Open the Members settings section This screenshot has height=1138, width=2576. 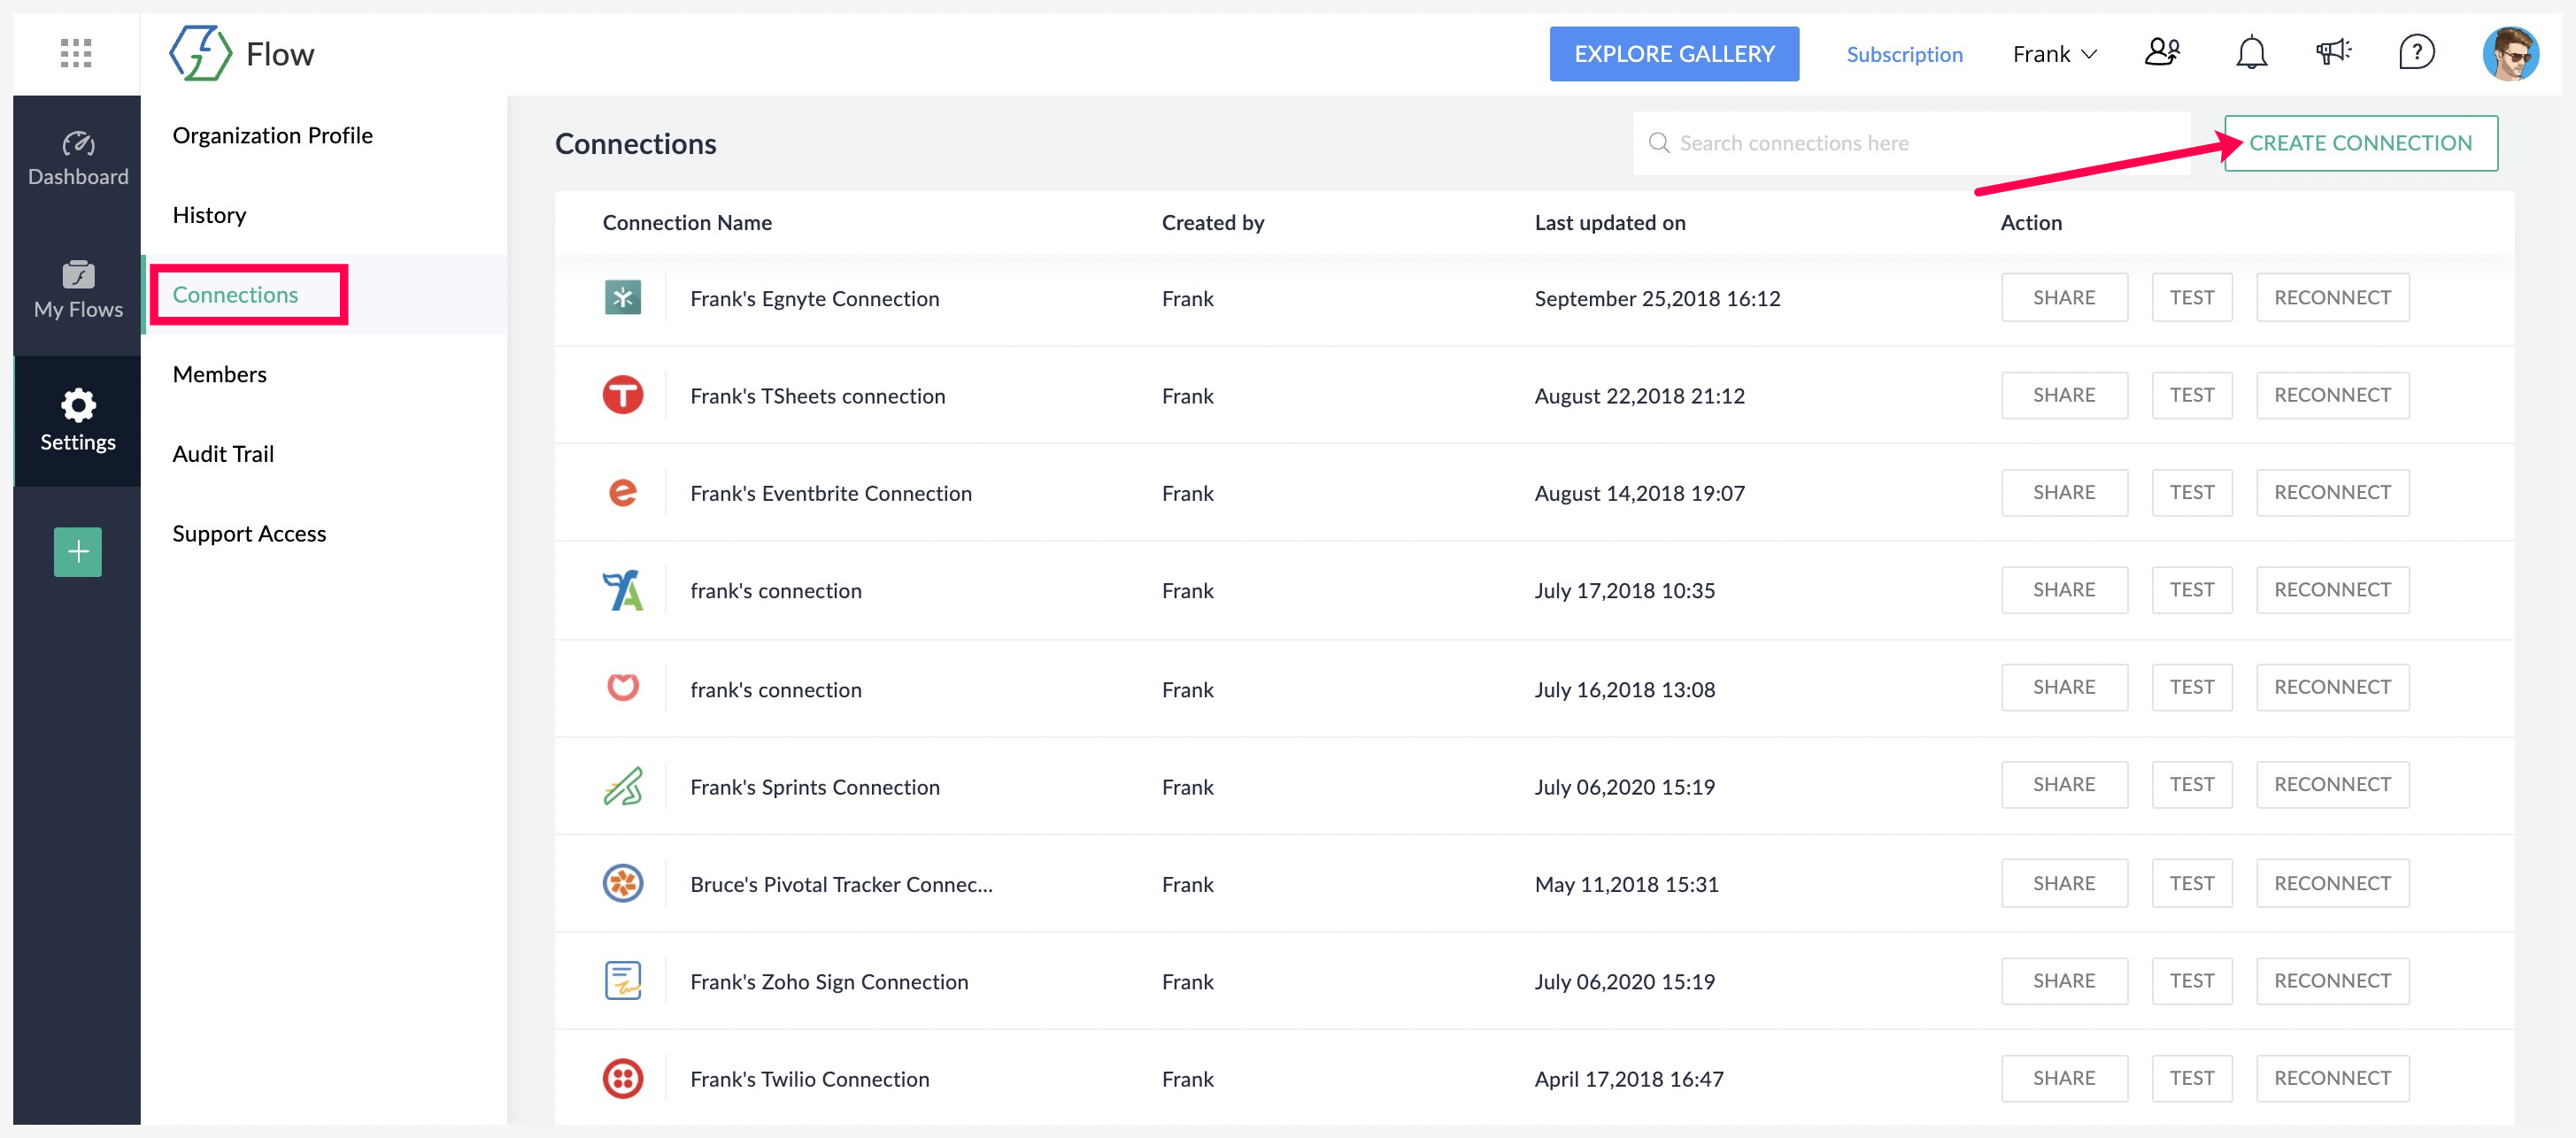[219, 374]
